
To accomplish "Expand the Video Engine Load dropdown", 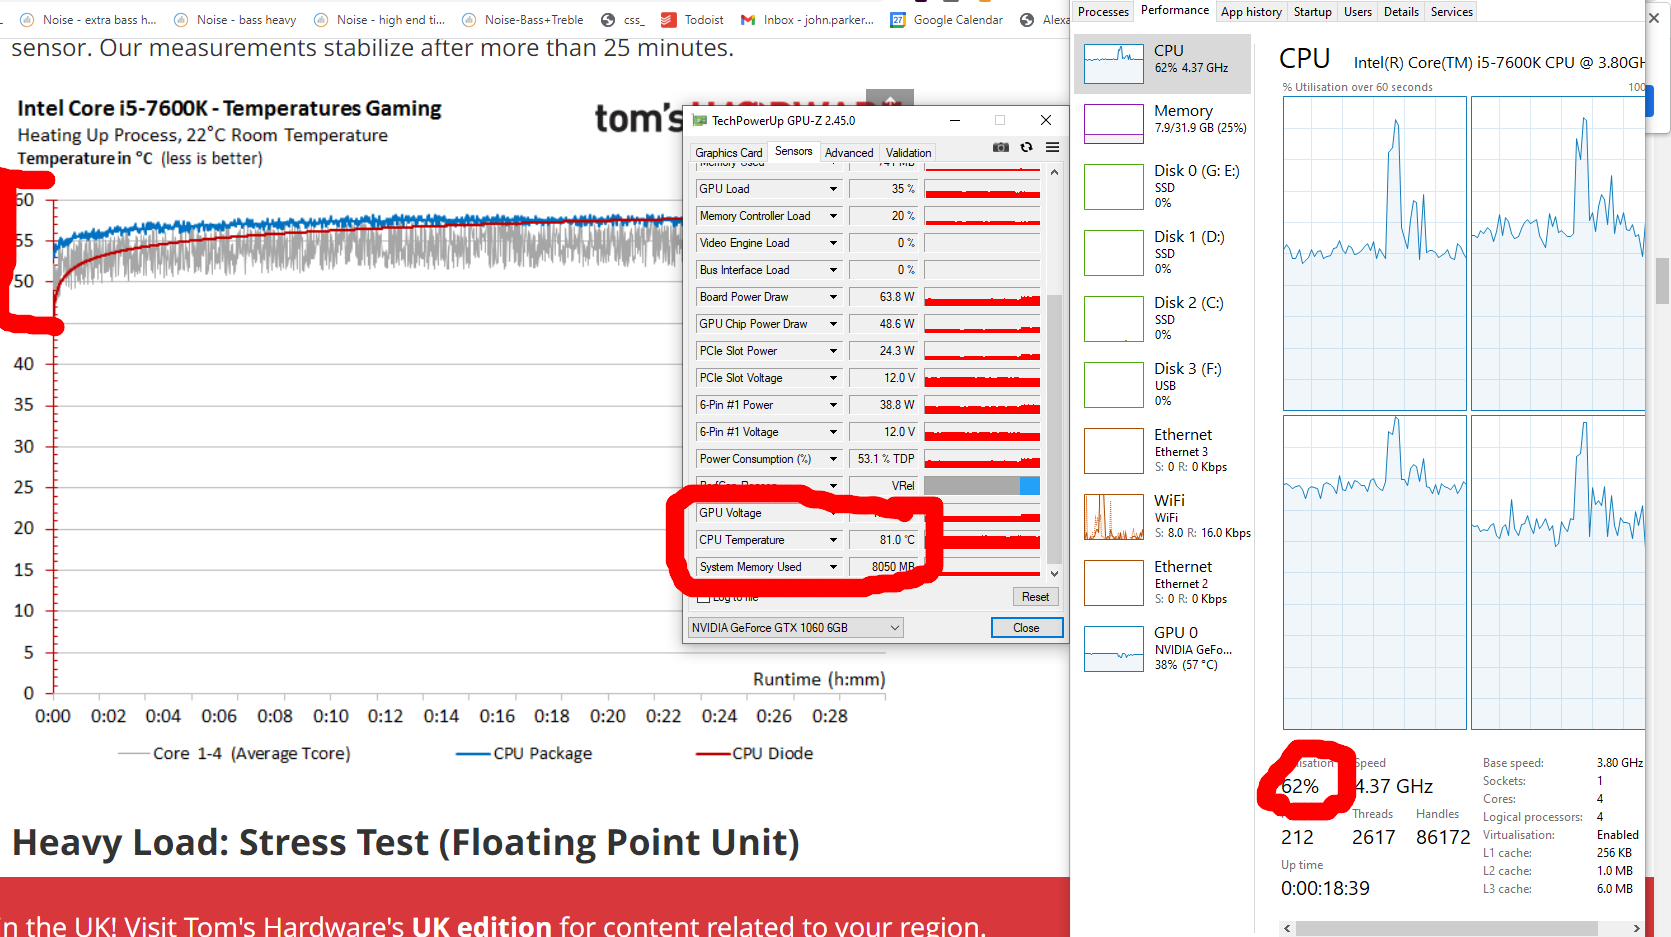I will click(833, 243).
